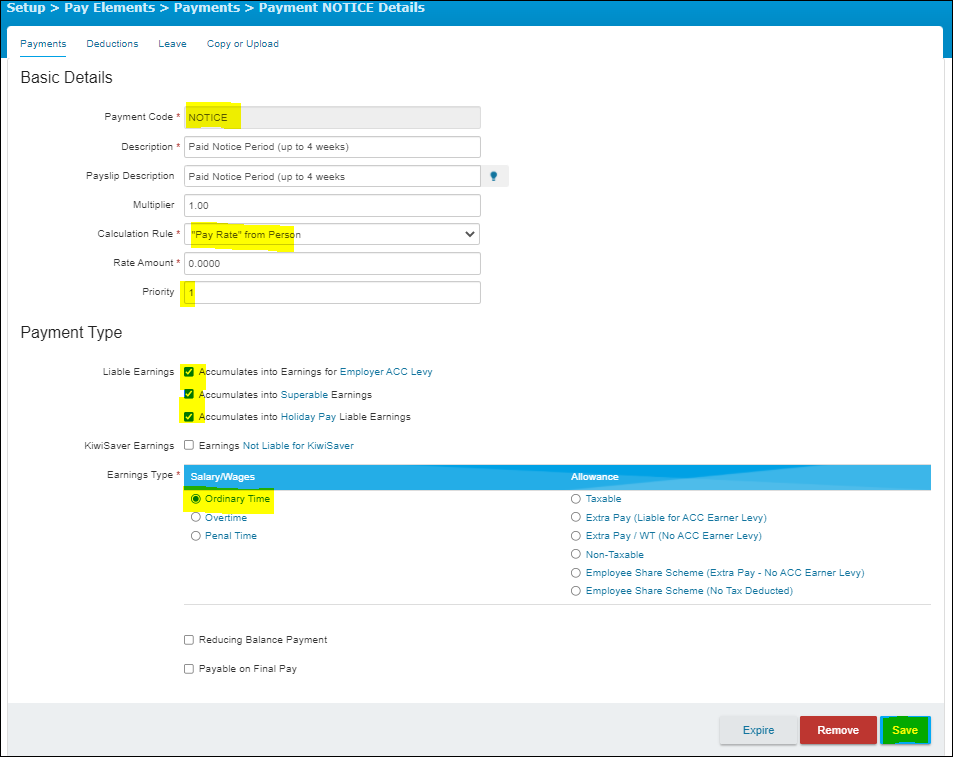
Task: Select the Overtime earnings type
Action: 196,518
